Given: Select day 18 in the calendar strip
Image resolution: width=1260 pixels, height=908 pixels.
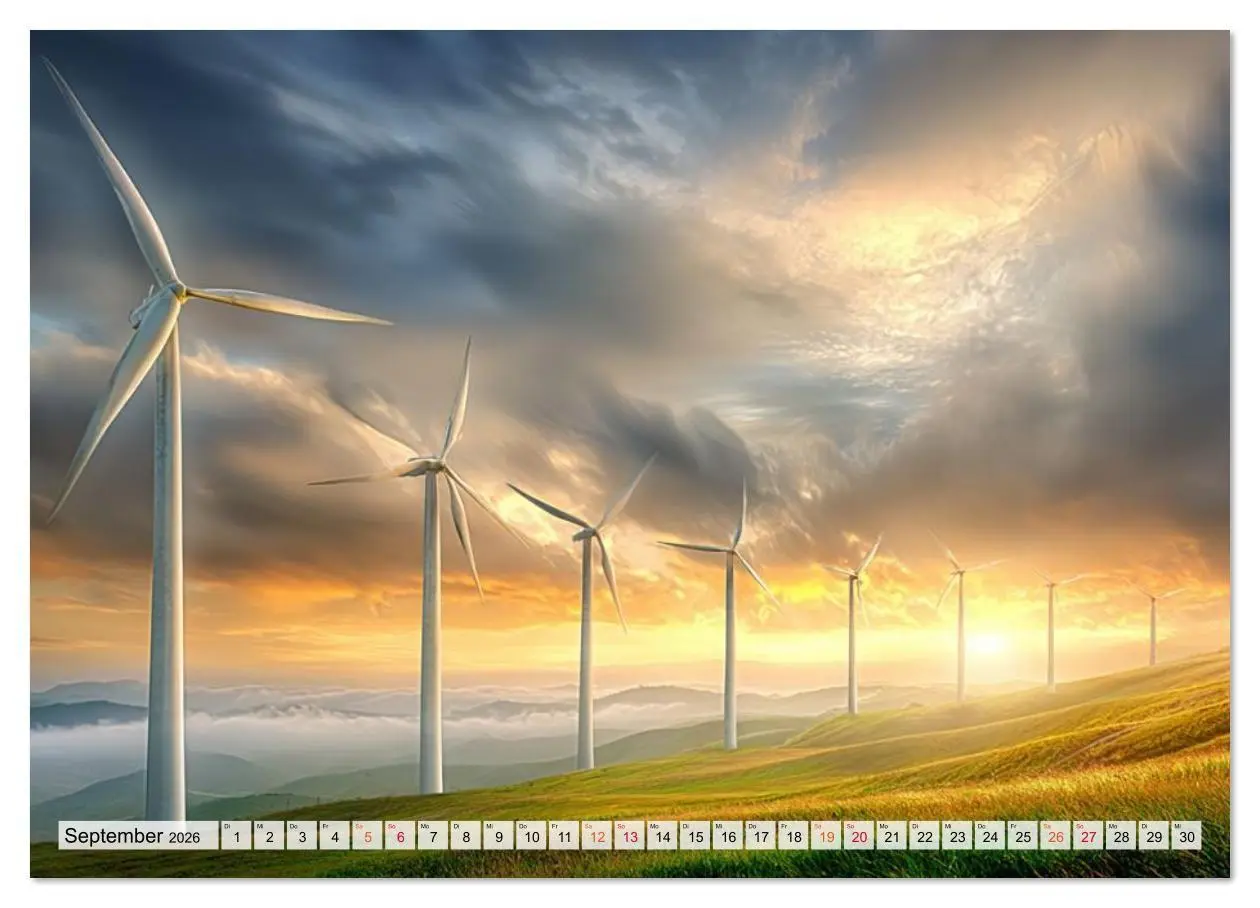Looking at the screenshot, I should [x=794, y=836].
